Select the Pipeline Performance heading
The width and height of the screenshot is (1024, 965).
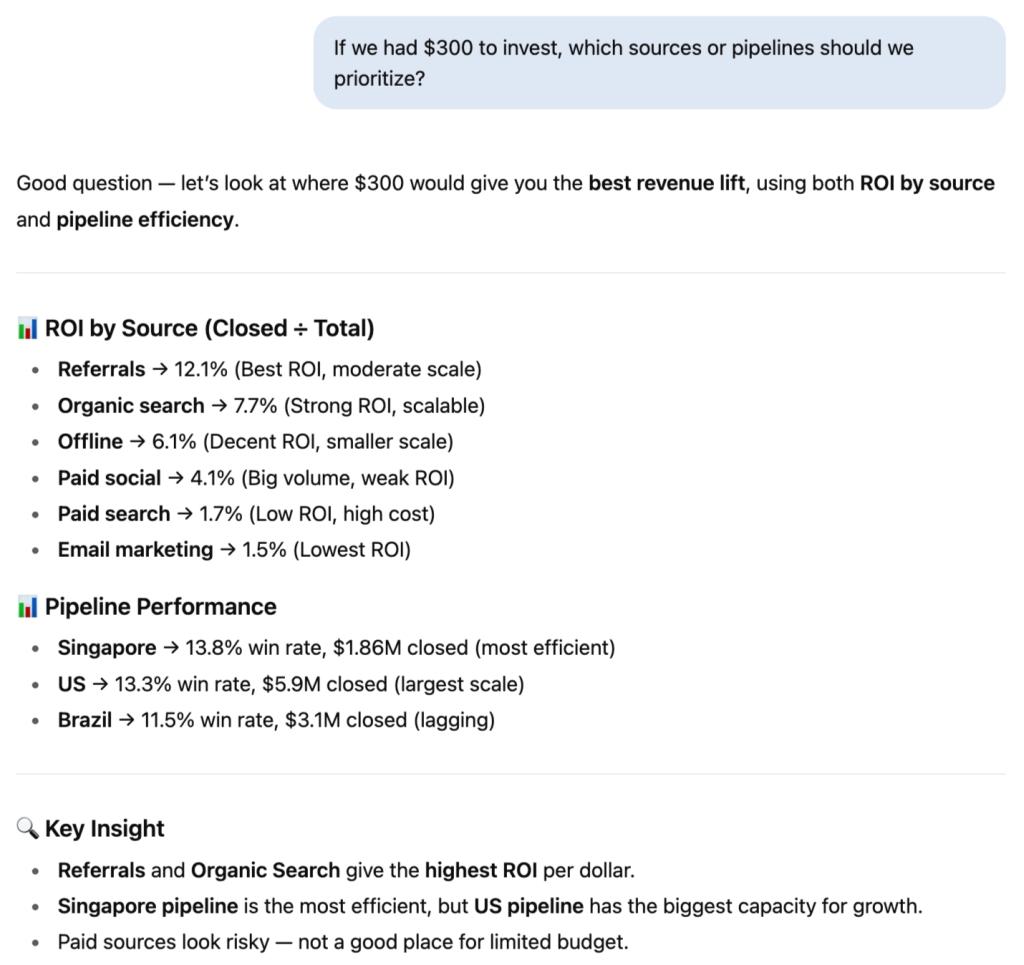[161, 607]
